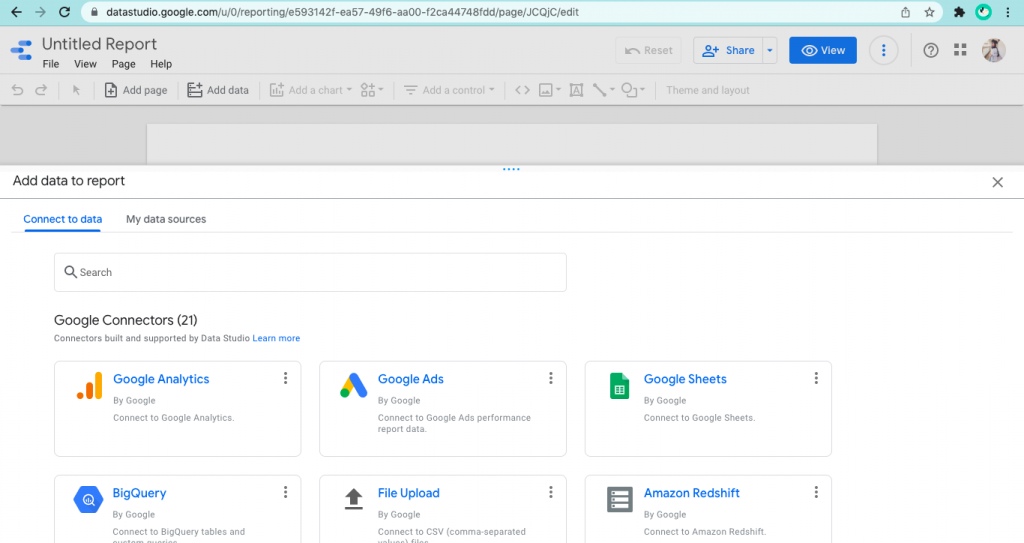This screenshot has height=543, width=1024.
Task: Open the Page menu
Action: [x=123, y=64]
